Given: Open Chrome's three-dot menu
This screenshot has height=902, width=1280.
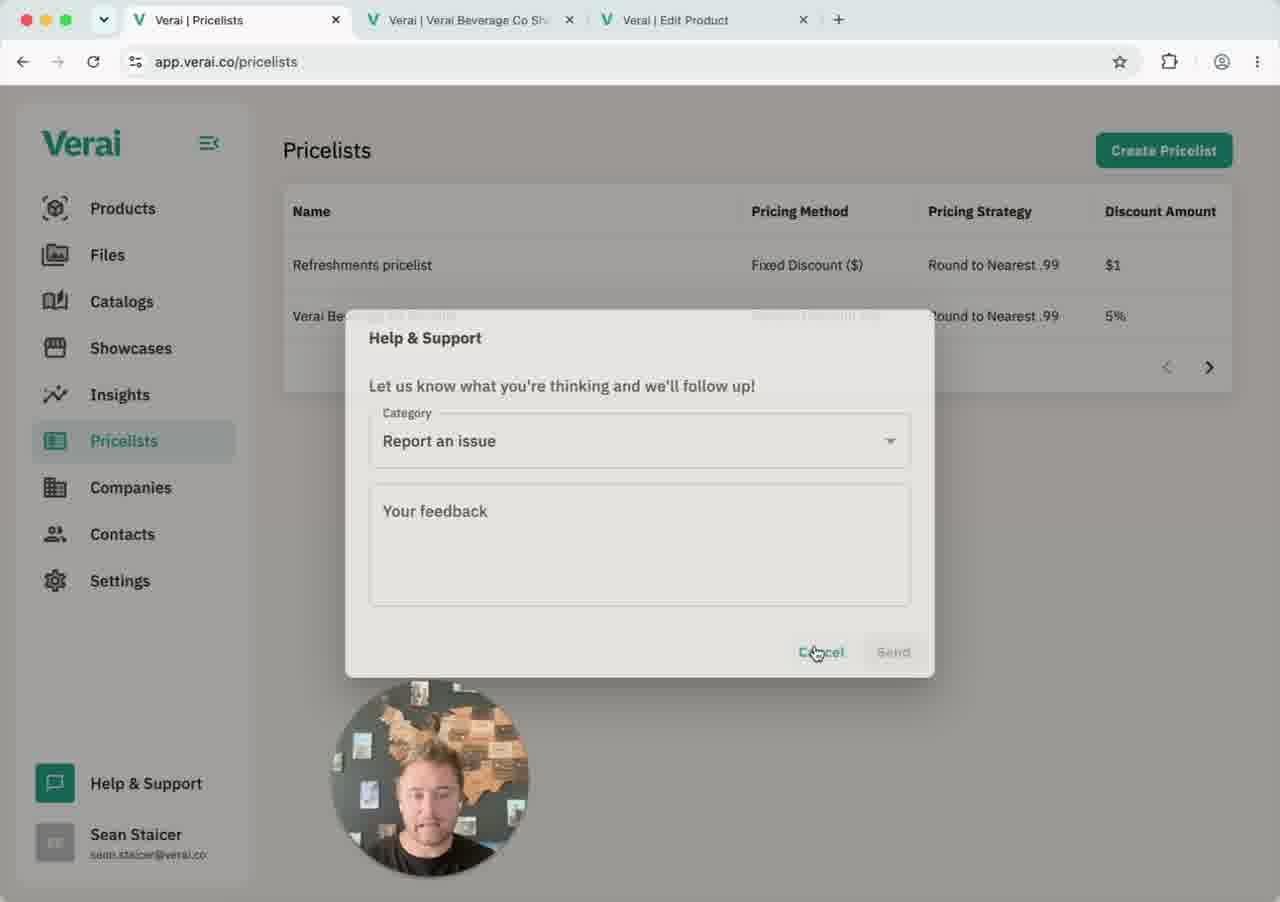Looking at the screenshot, I should (1257, 62).
